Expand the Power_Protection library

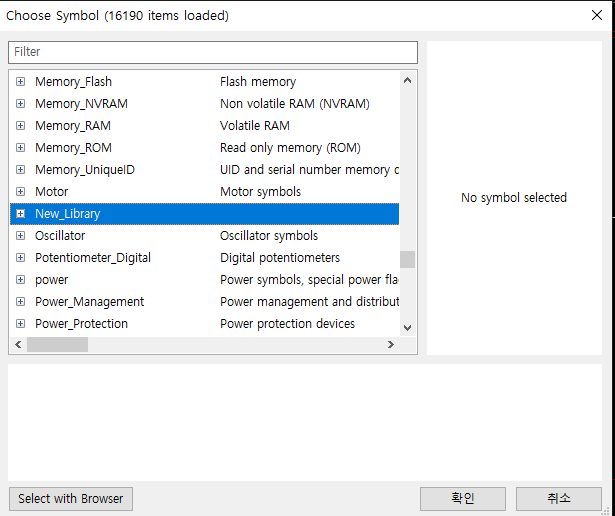click(20, 323)
